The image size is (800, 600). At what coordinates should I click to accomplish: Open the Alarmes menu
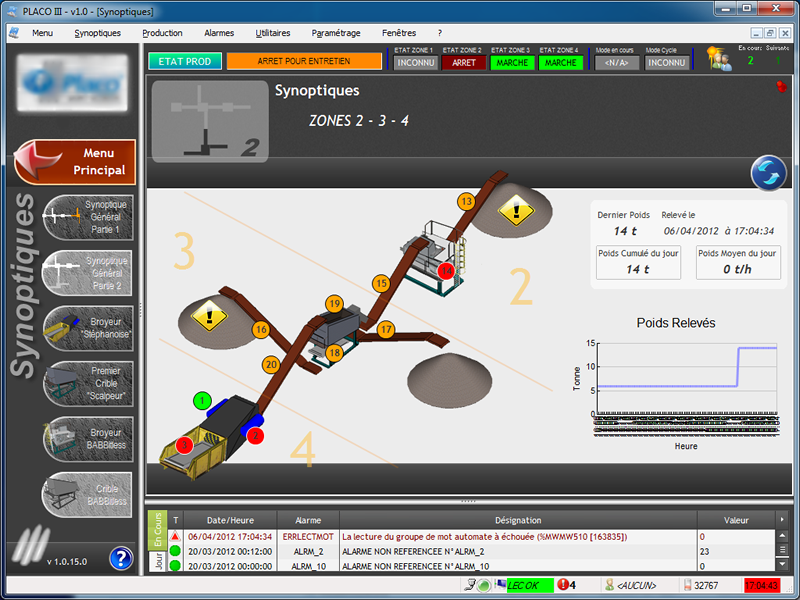click(219, 33)
